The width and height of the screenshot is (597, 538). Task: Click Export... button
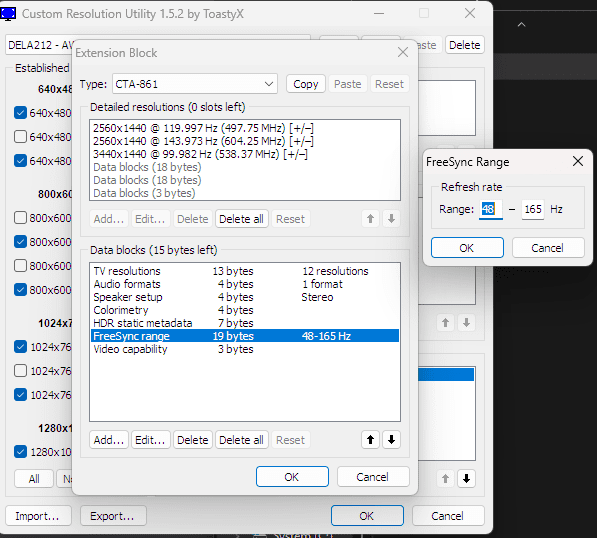(113, 516)
